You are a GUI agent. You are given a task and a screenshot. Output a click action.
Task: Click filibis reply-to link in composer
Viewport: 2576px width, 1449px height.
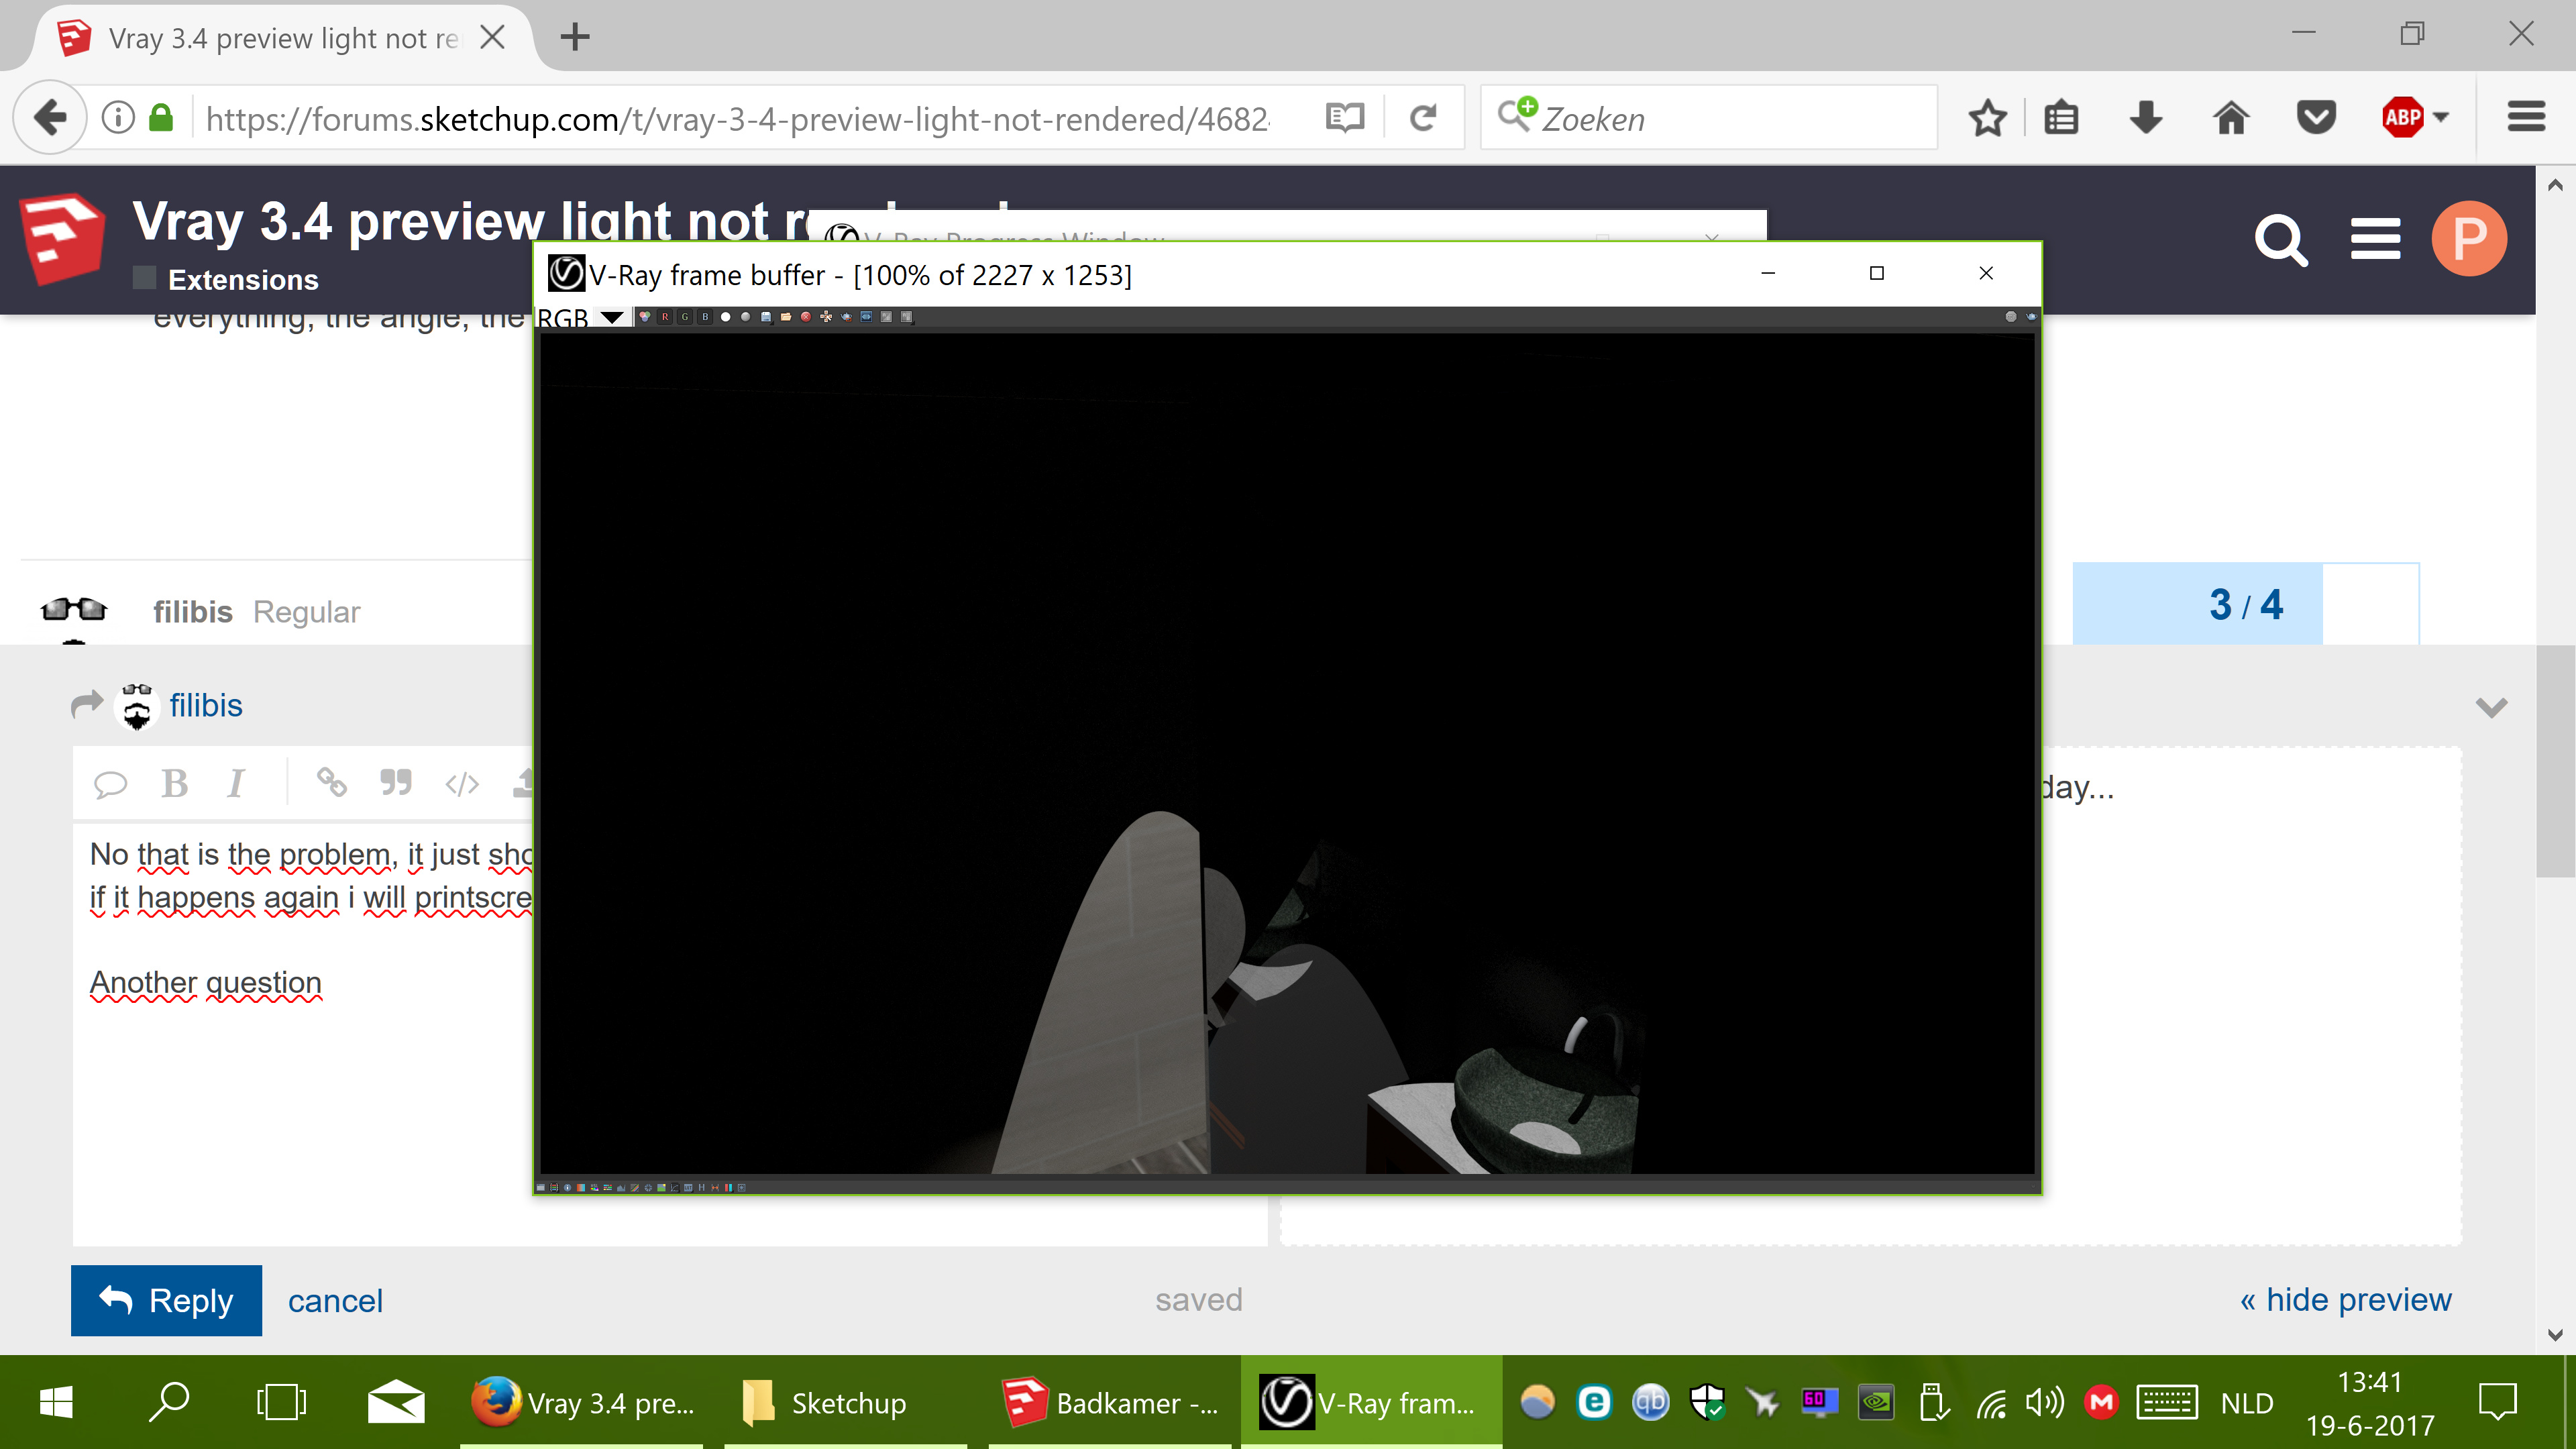point(205,705)
